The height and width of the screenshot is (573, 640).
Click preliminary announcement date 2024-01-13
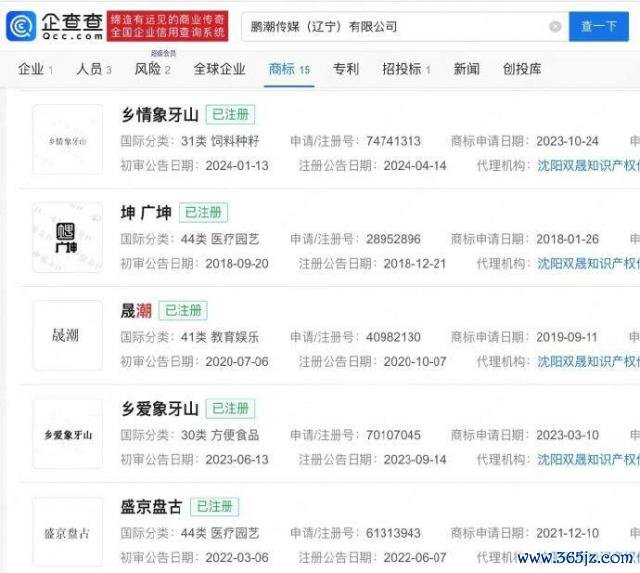[x=237, y=166]
